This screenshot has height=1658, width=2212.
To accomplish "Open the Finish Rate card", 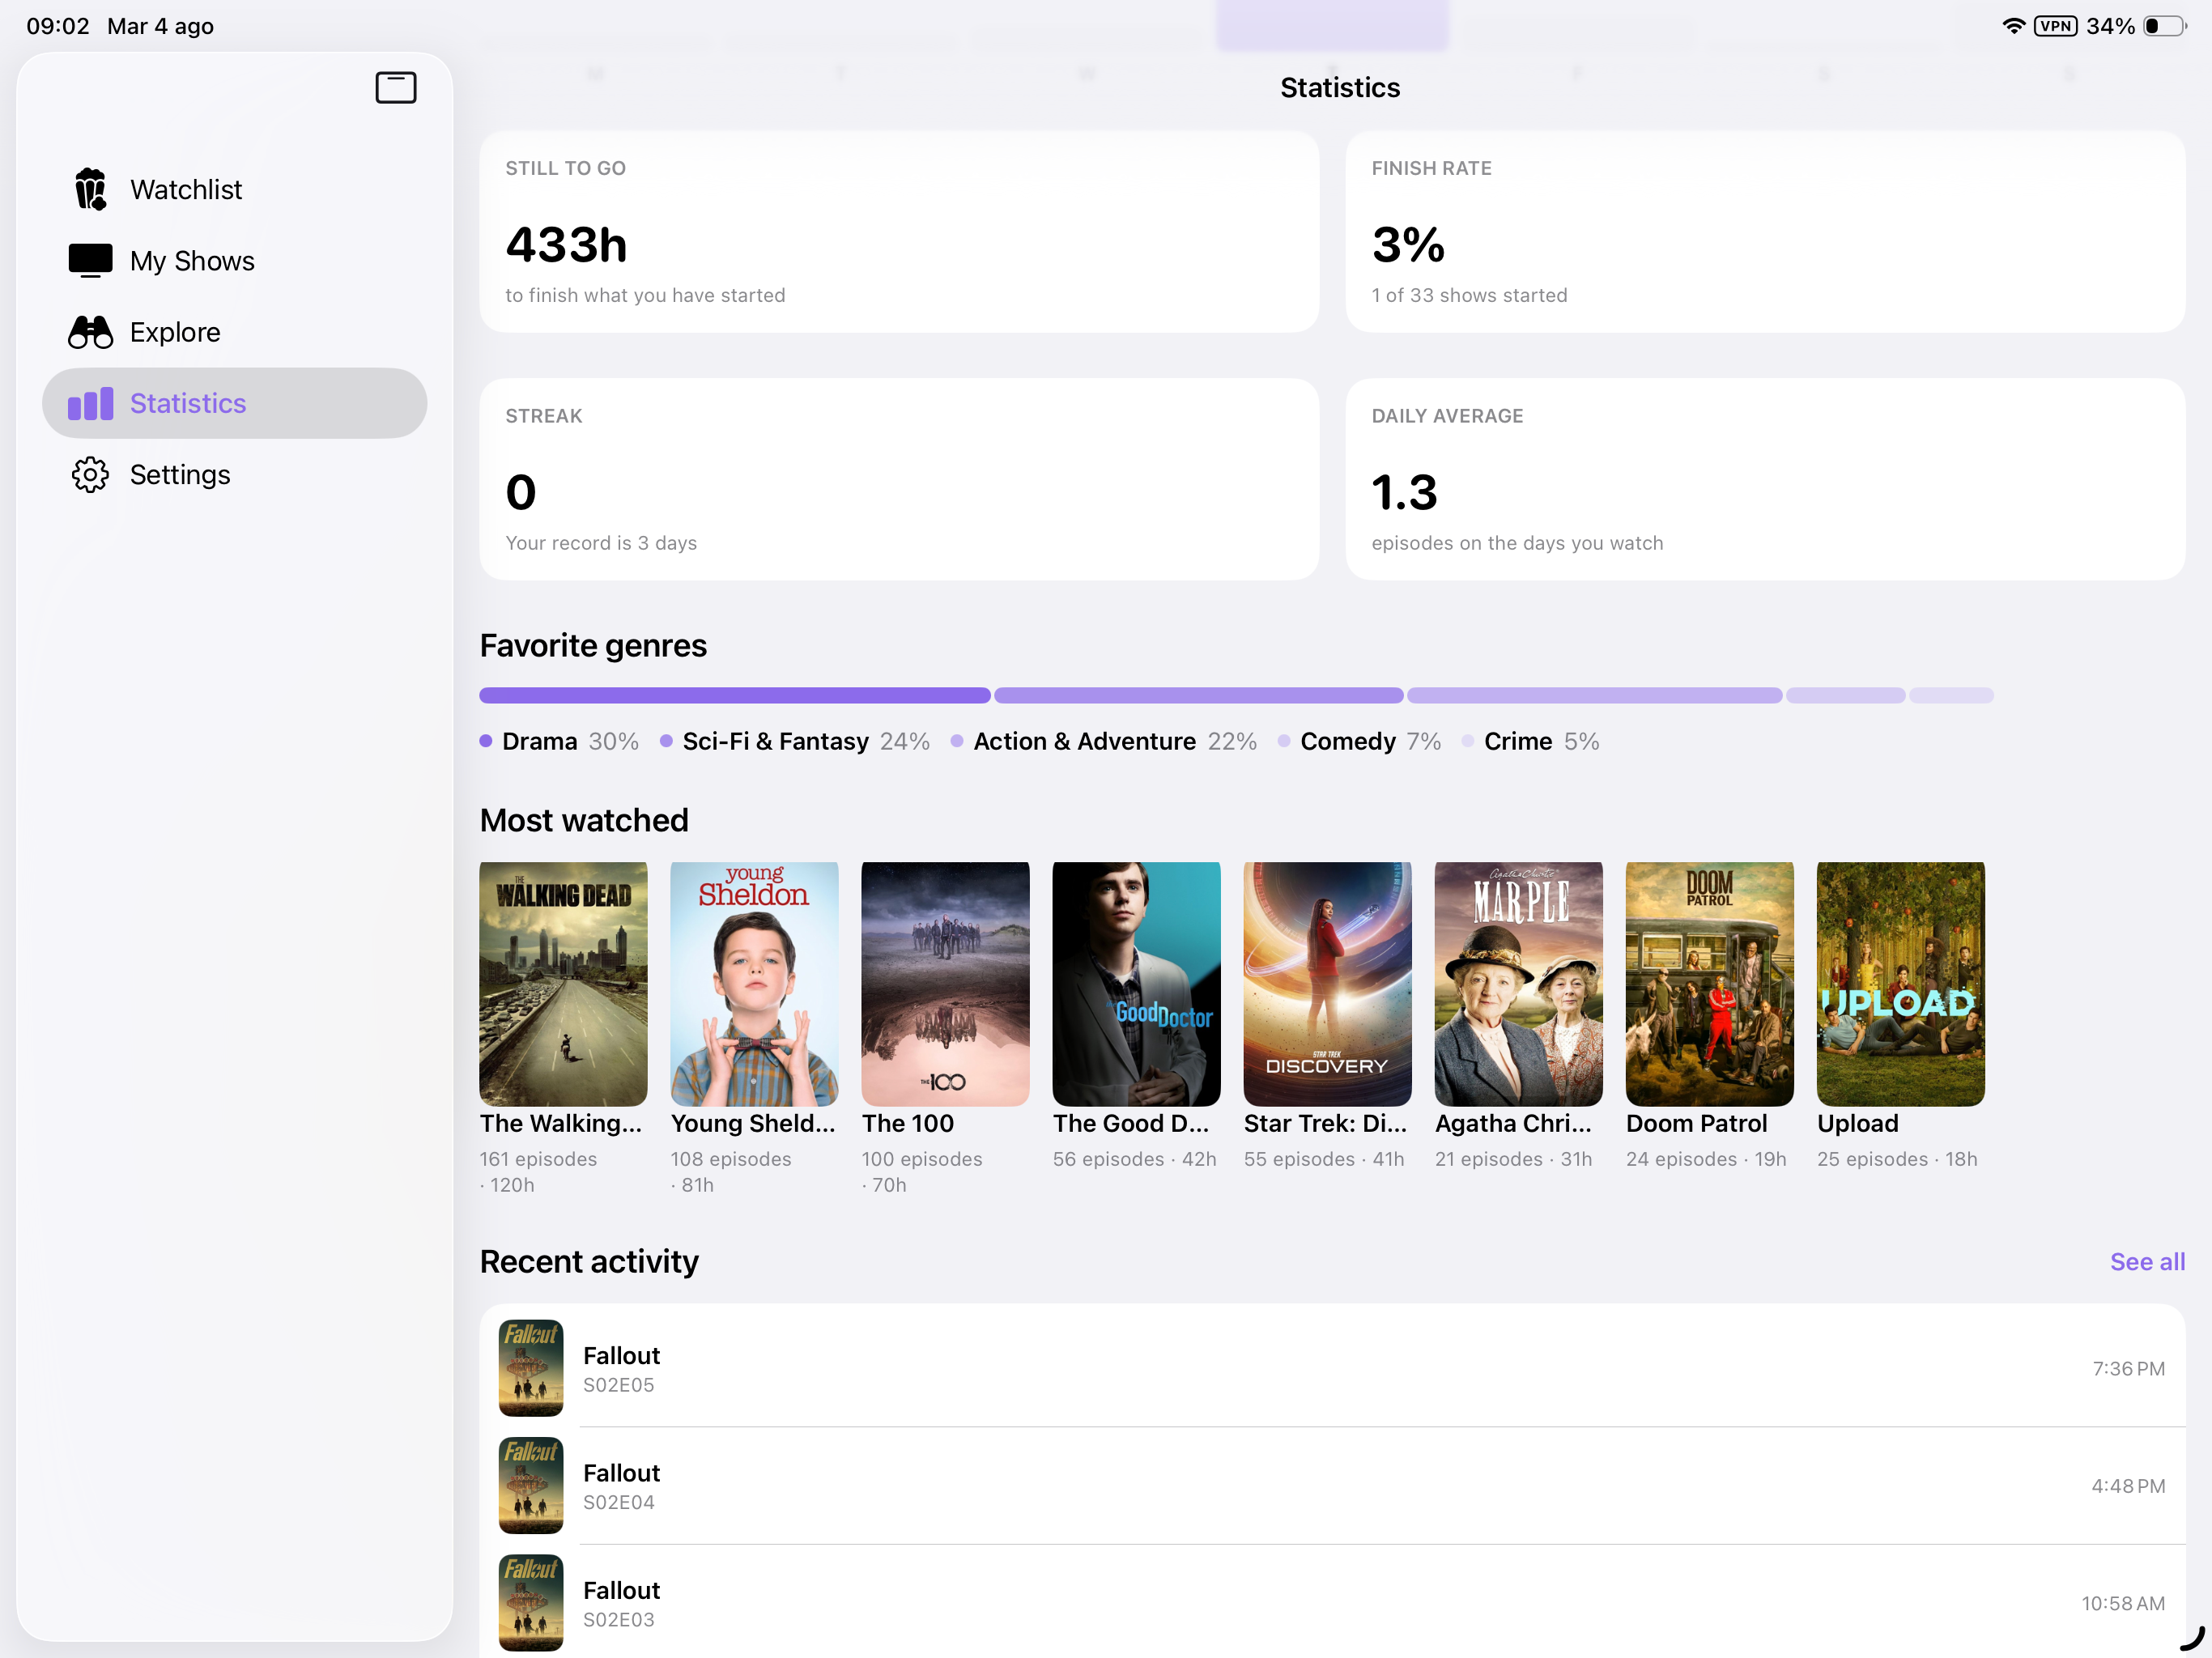I will [1765, 232].
